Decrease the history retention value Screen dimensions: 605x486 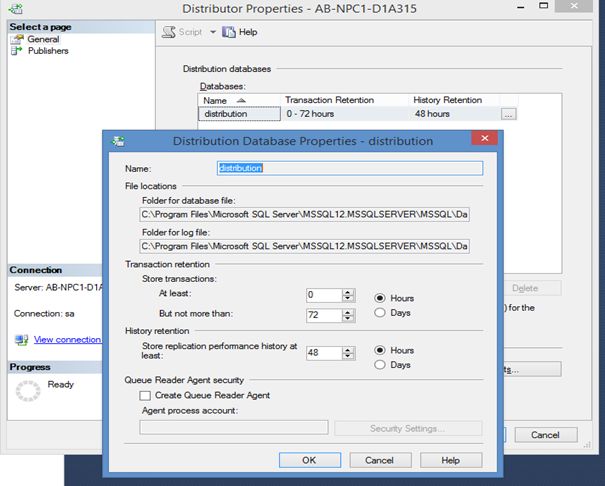[348, 356]
